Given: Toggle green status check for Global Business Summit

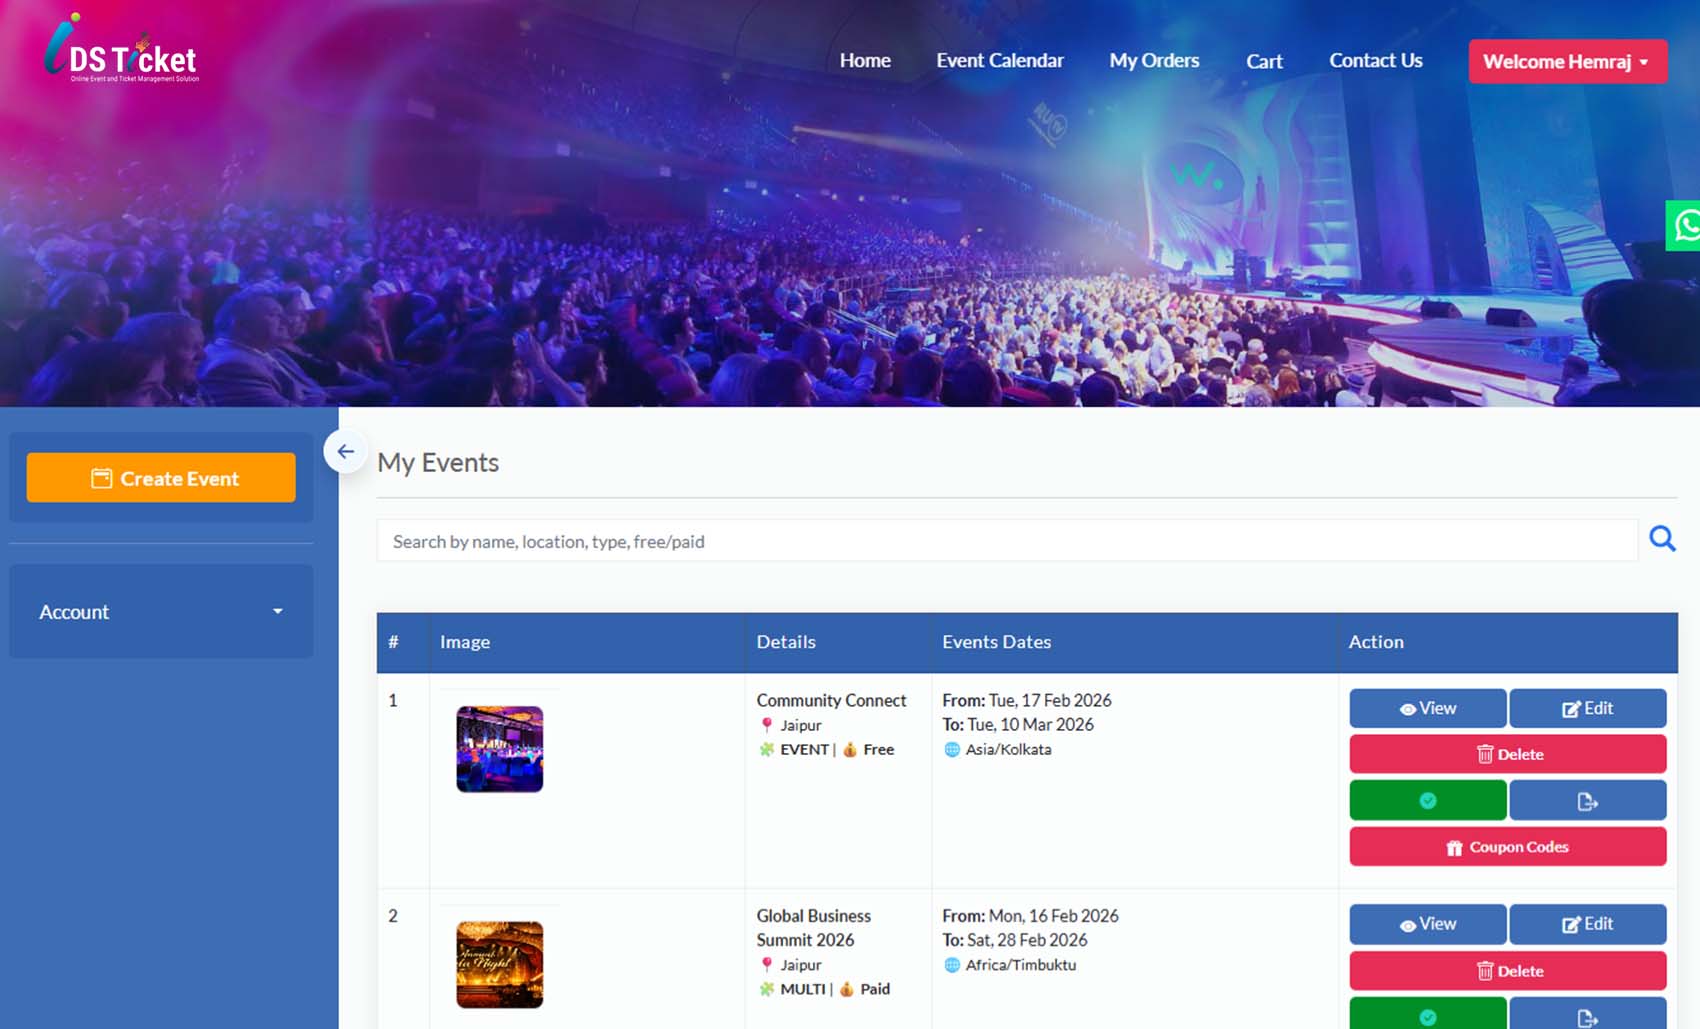Looking at the screenshot, I should point(1427,1015).
